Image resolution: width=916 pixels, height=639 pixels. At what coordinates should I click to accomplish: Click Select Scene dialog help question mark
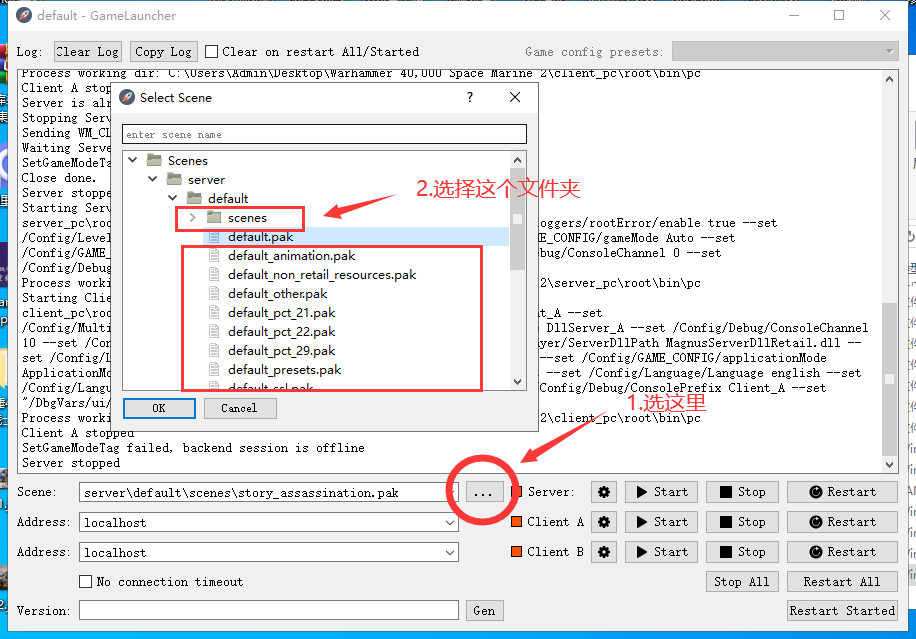(x=470, y=98)
